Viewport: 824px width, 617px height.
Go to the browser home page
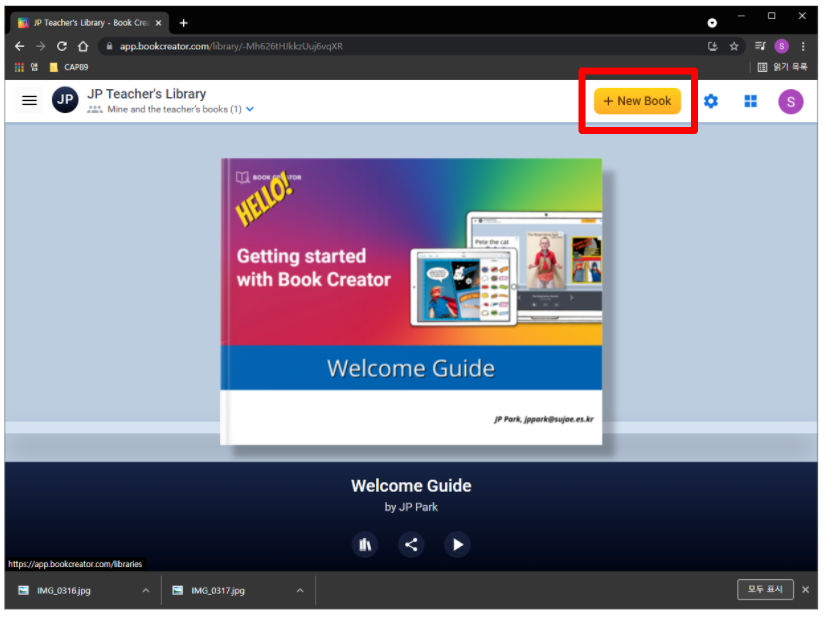pyautogui.click(x=83, y=46)
